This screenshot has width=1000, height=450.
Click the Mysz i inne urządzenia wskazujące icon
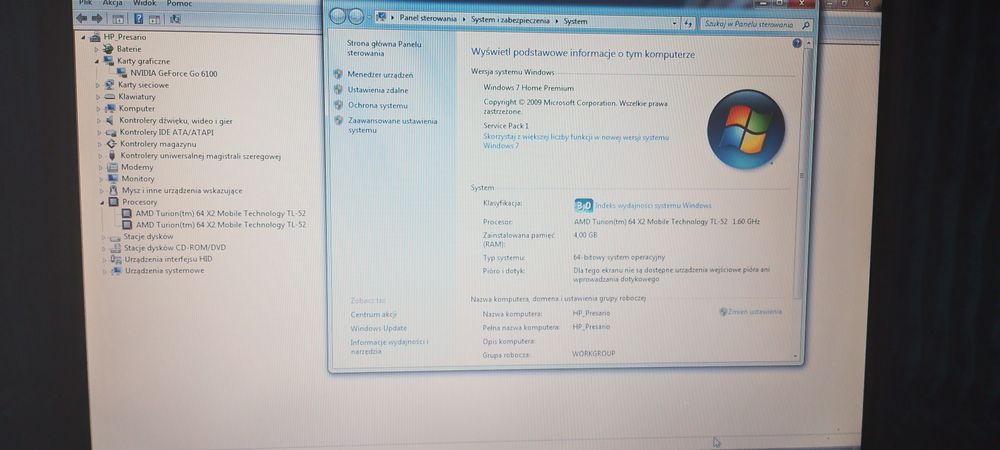[x=114, y=191]
